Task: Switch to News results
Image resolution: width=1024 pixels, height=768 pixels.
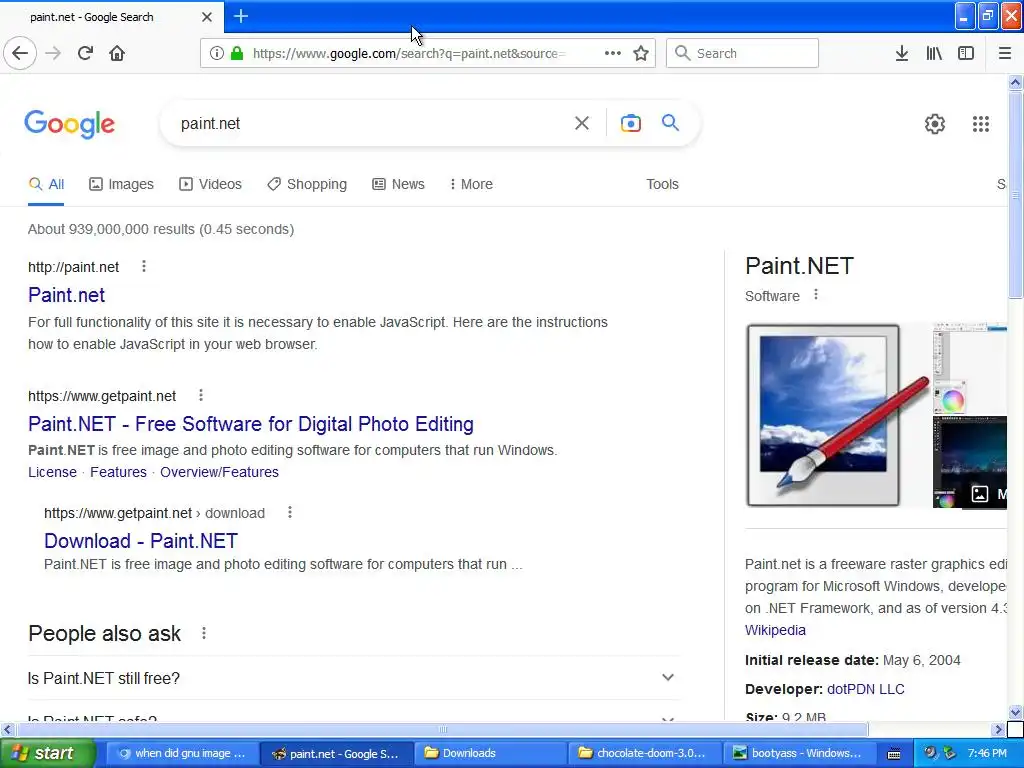Action: tap(398, 184)
